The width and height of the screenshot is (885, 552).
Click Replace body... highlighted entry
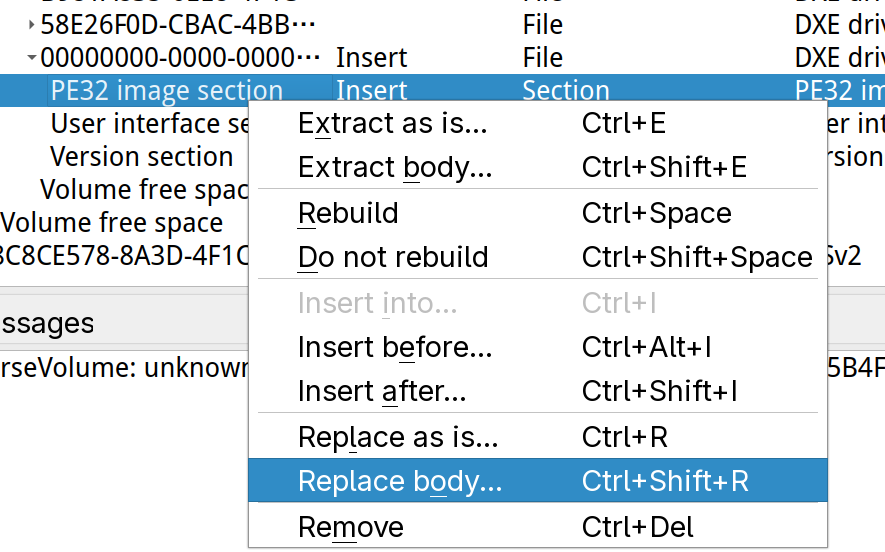537,481
